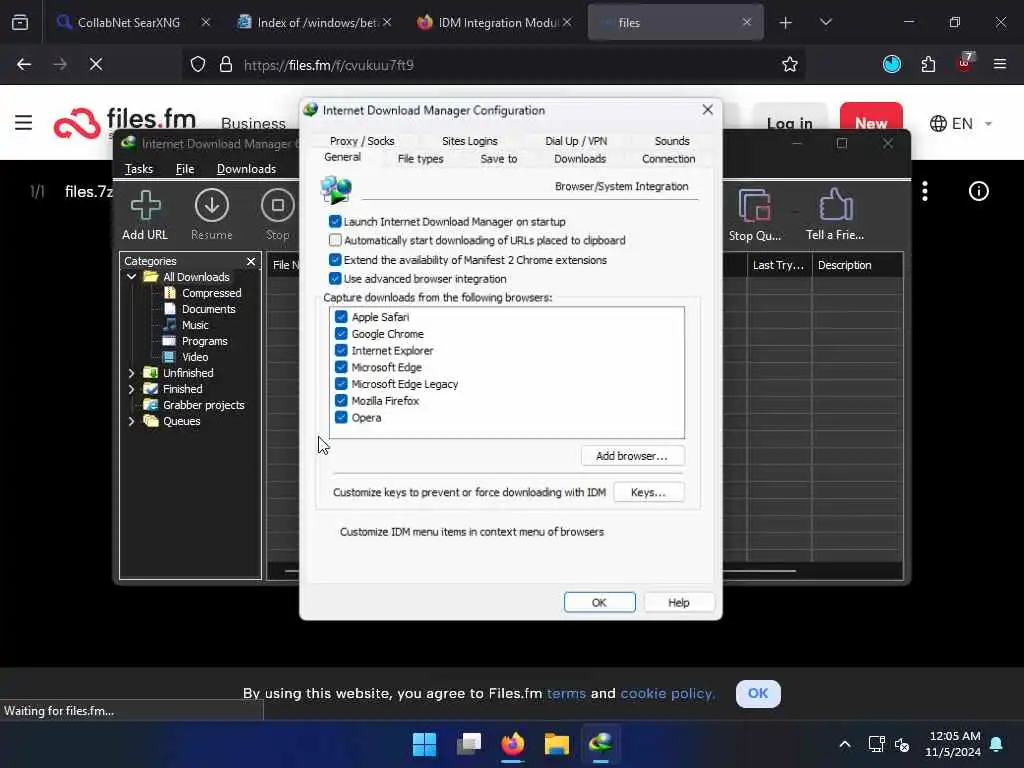Go back with the browser back arrow
The width and height of the screenshot is (1024, 768).
(24, 64)
